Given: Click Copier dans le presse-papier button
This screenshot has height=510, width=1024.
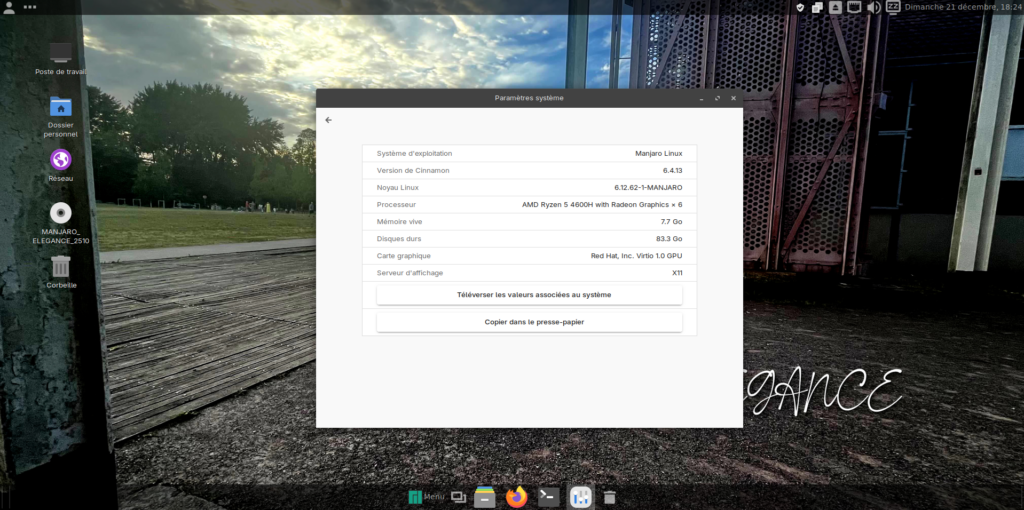Looking at the screenshot, I should [x=529, y=322].
